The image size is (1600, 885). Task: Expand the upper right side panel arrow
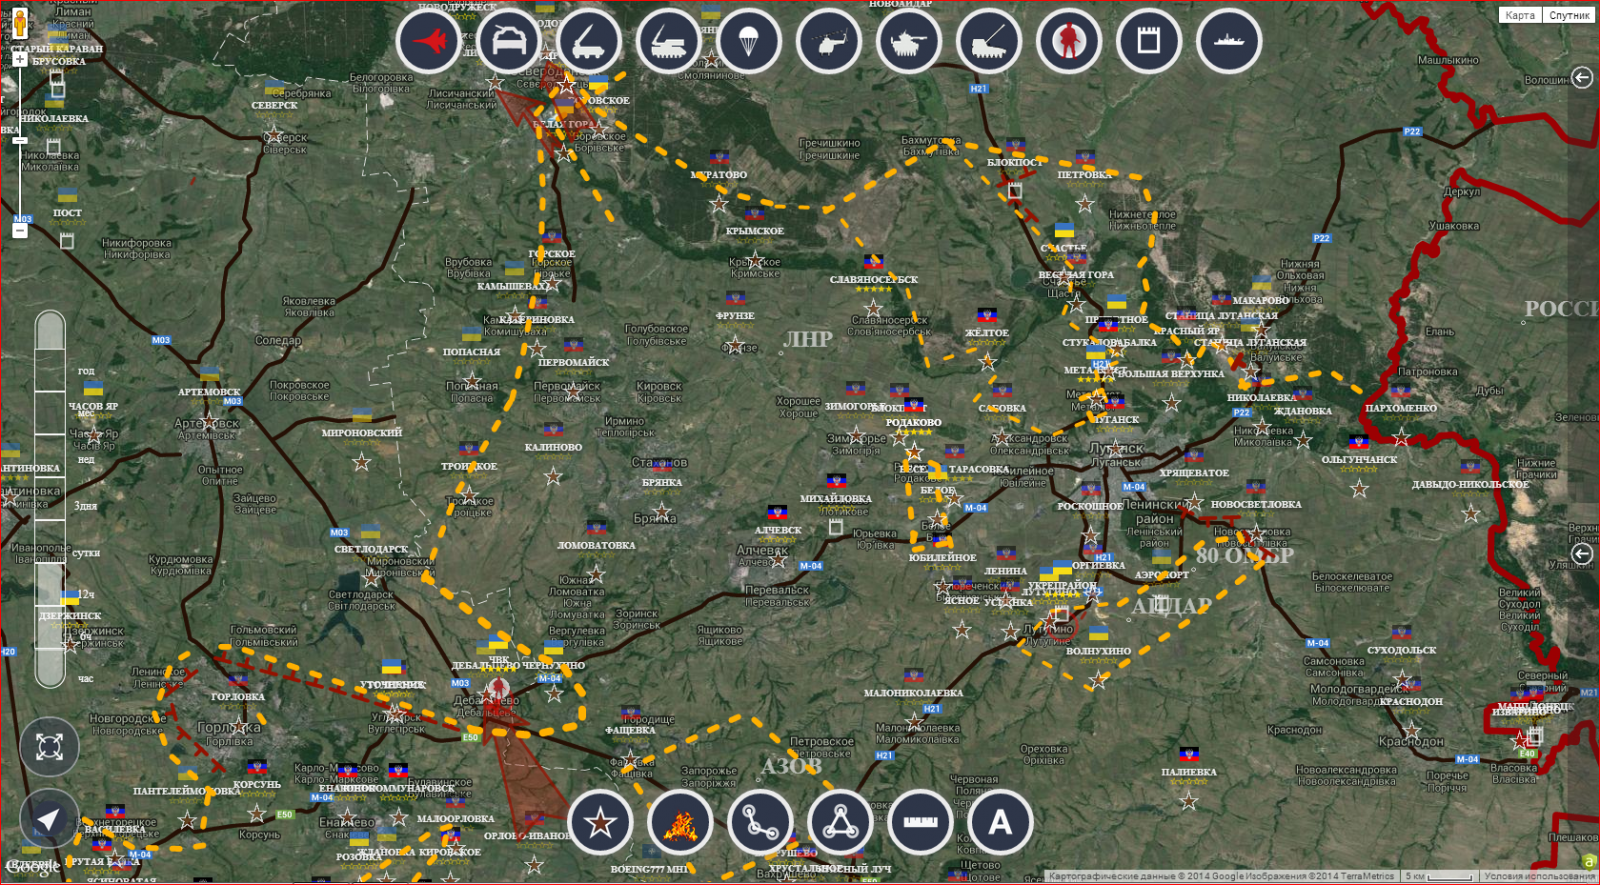pos(1581,78)
